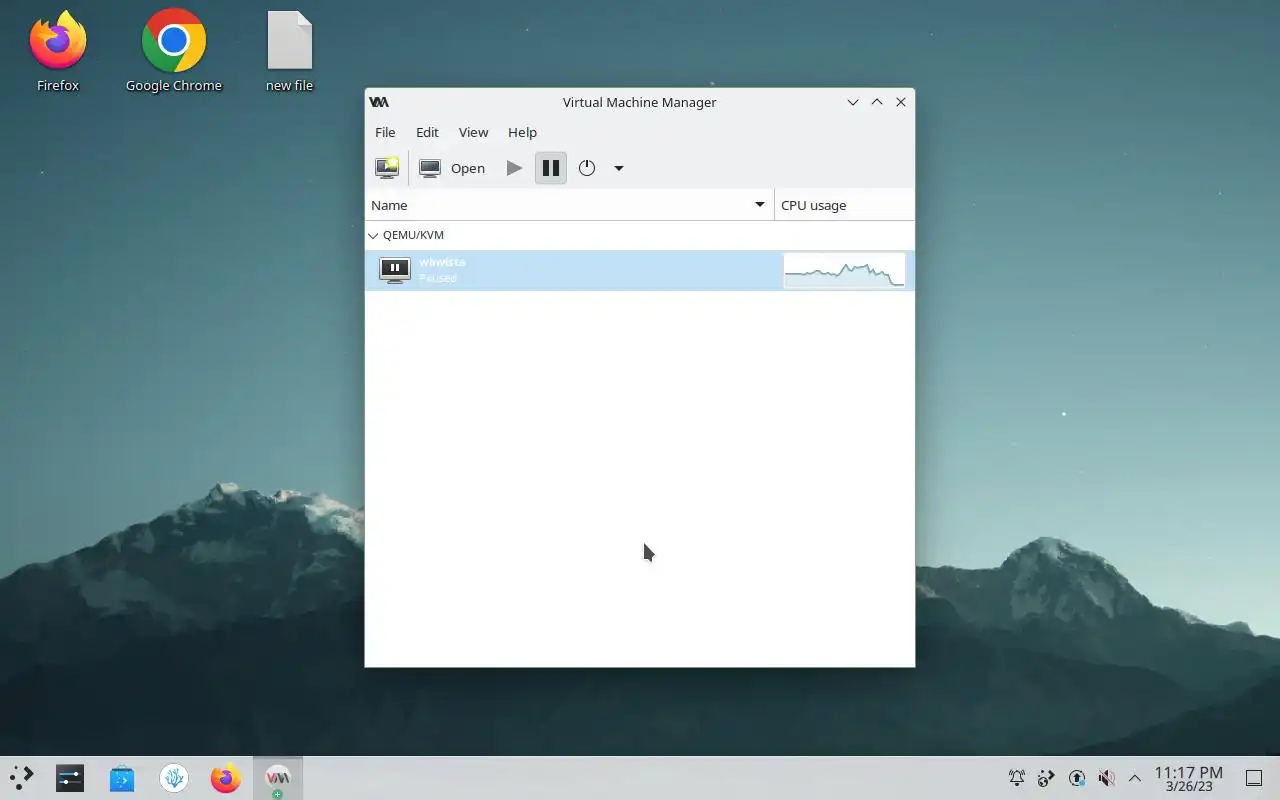The image size is (1280, 800).
Task: Resume the paused virtual machine
Action: coord(514,168)
